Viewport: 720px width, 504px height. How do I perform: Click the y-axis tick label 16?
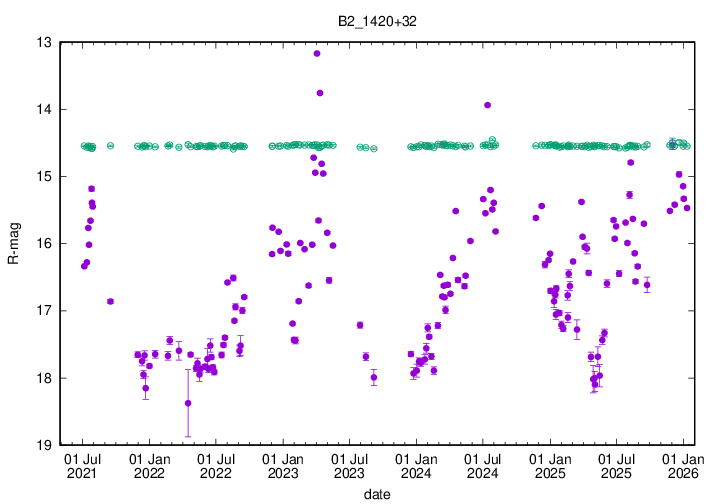pos(45,243)
